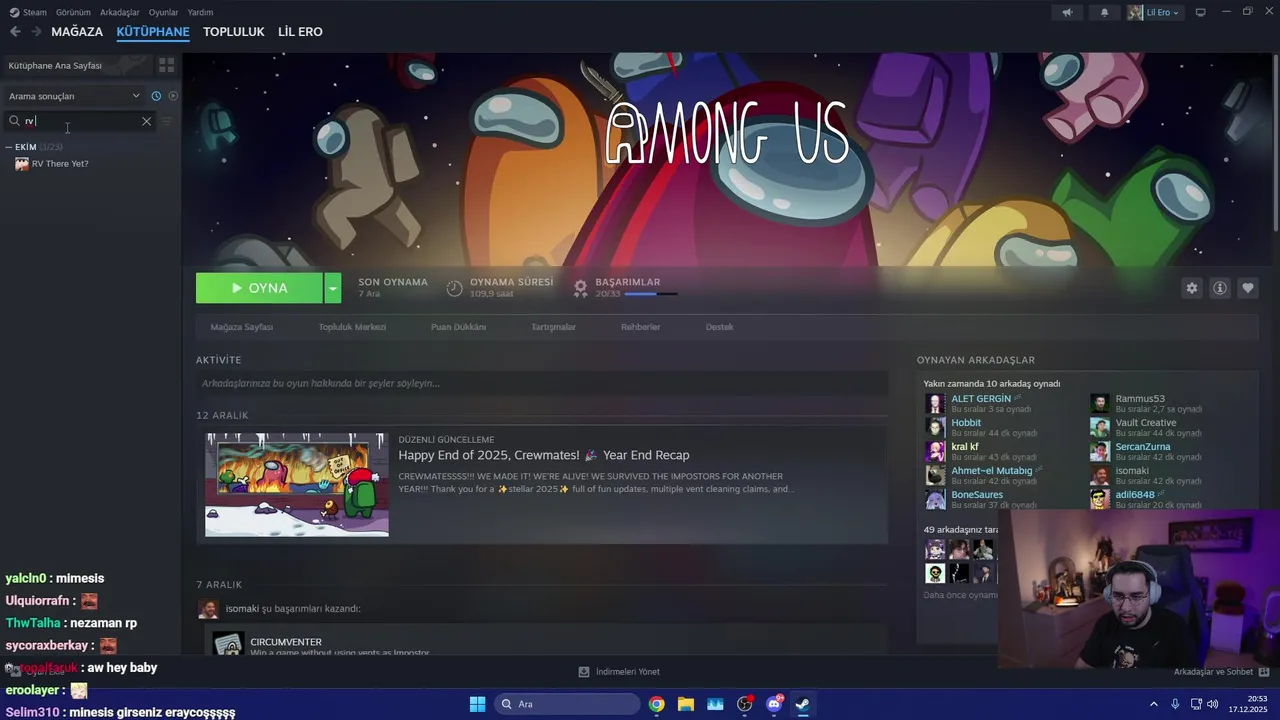Select RV There Yet? in library list
1280x720 pixels.
(x=60, y=164)
